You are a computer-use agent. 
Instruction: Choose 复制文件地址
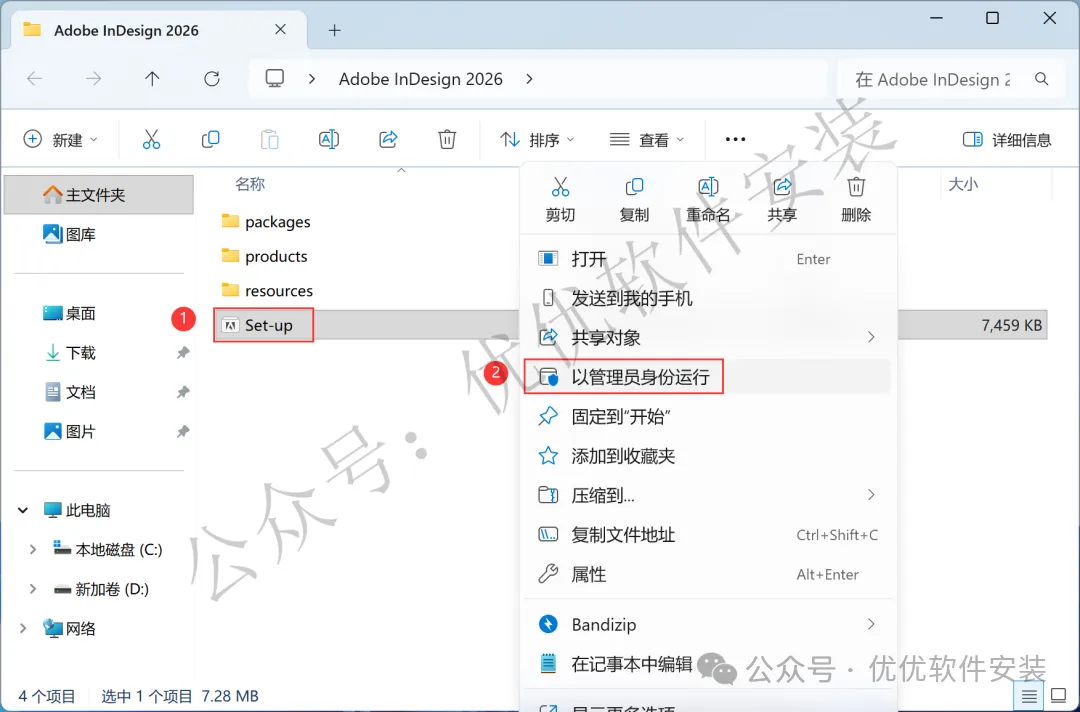click(707, 535)
